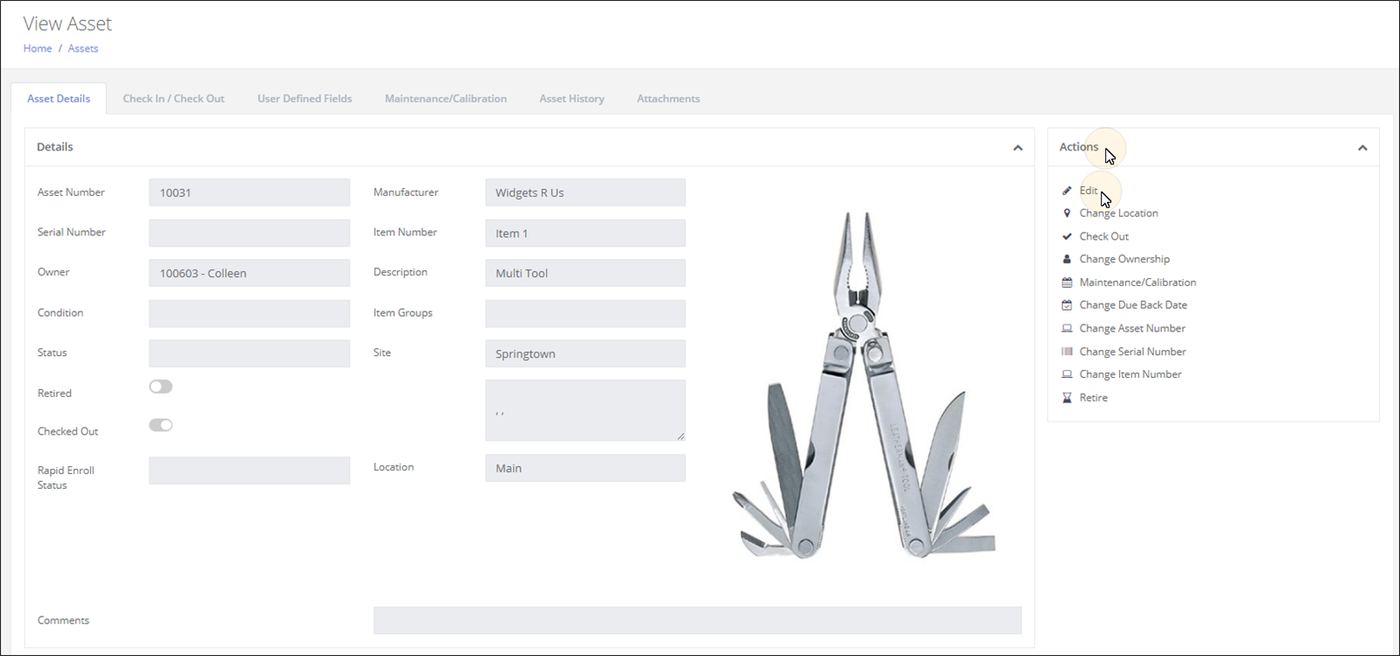Viewport: 1400px width, 656px height.
Task: Click the Item Number field Item 1
Action: point(586,233)
